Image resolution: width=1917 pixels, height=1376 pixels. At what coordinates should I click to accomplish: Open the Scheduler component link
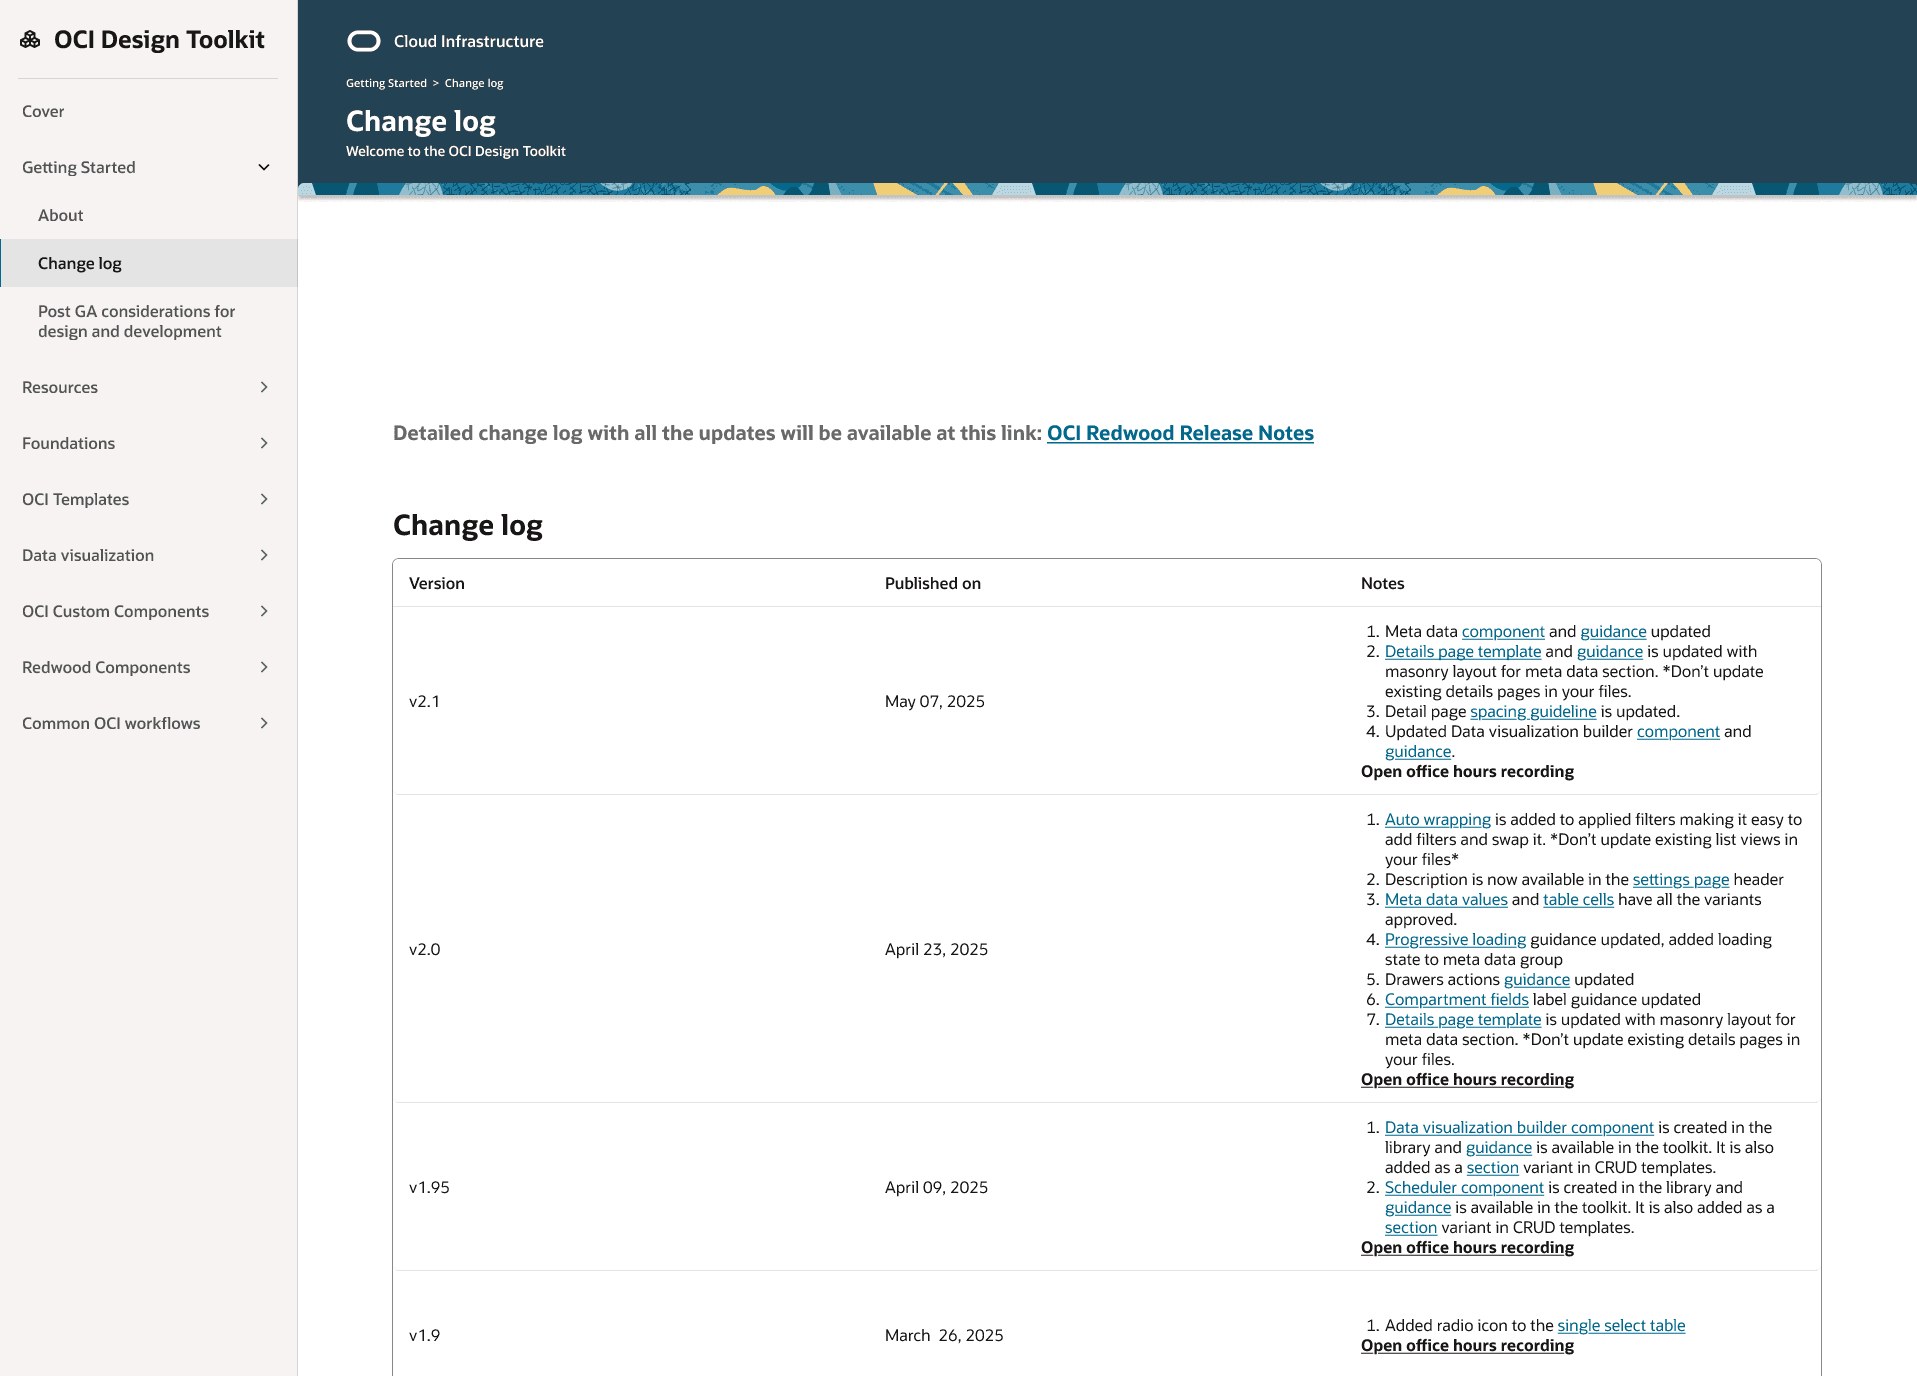click(x=1464, y=1187)
